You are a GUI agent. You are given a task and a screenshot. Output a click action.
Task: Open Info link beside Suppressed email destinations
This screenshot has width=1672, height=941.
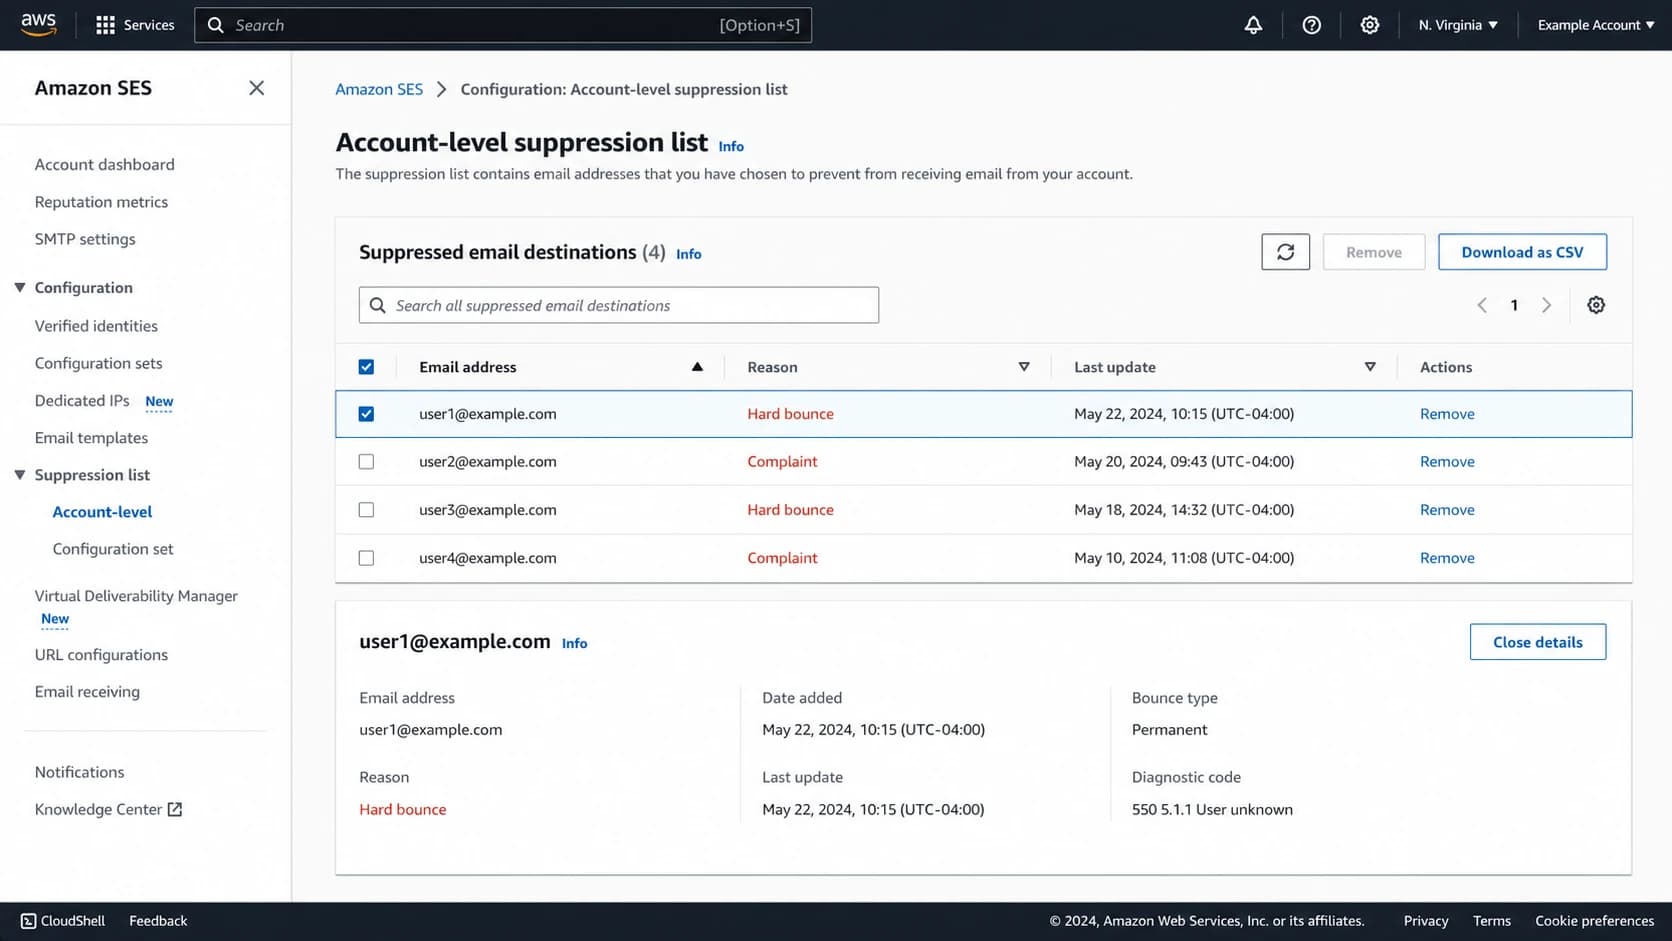tap(688, 254)
